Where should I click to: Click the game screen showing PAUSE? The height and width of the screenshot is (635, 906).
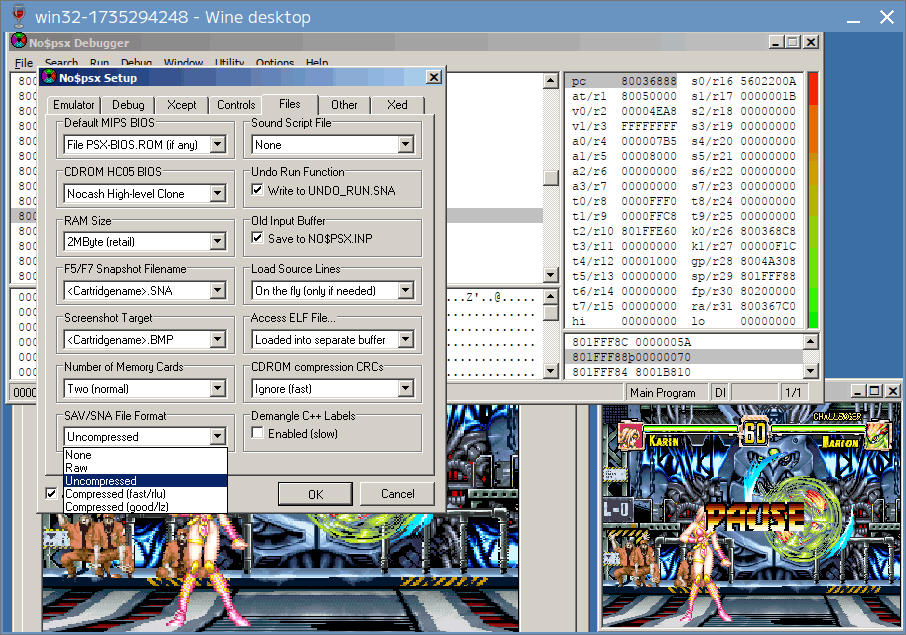click(751, 515)
